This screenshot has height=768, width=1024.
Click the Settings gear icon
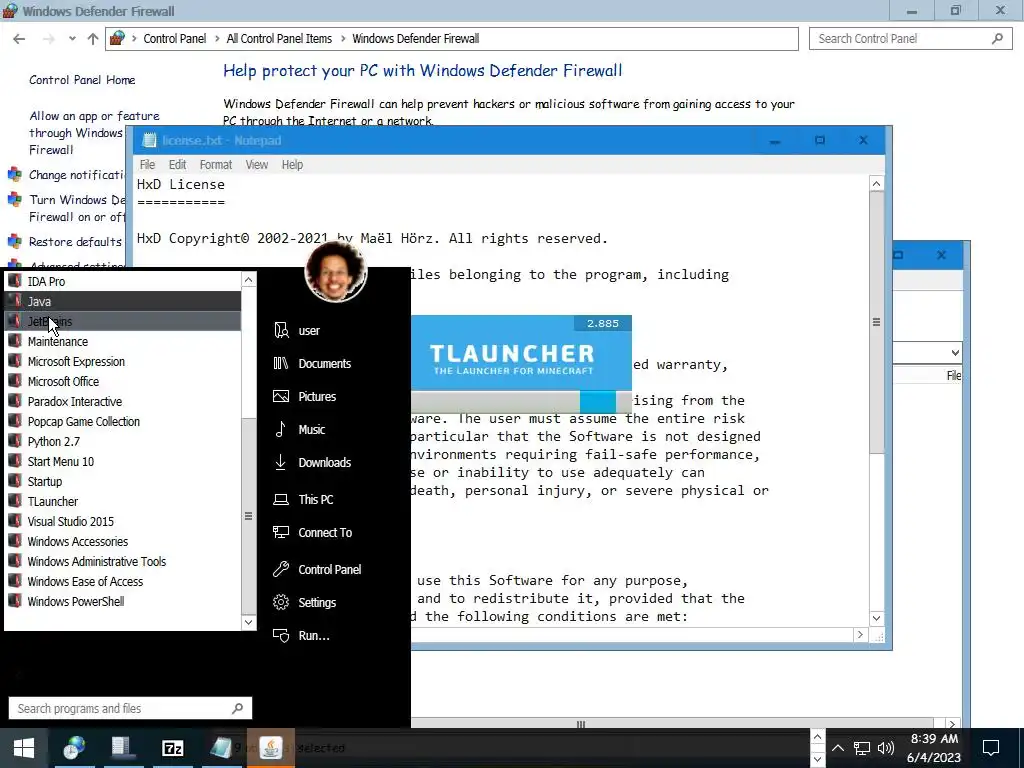coord(281,602)
